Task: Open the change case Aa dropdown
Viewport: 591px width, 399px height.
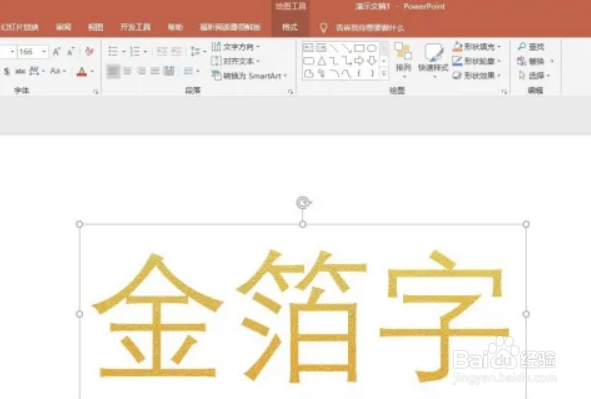Action: point(58,71)
